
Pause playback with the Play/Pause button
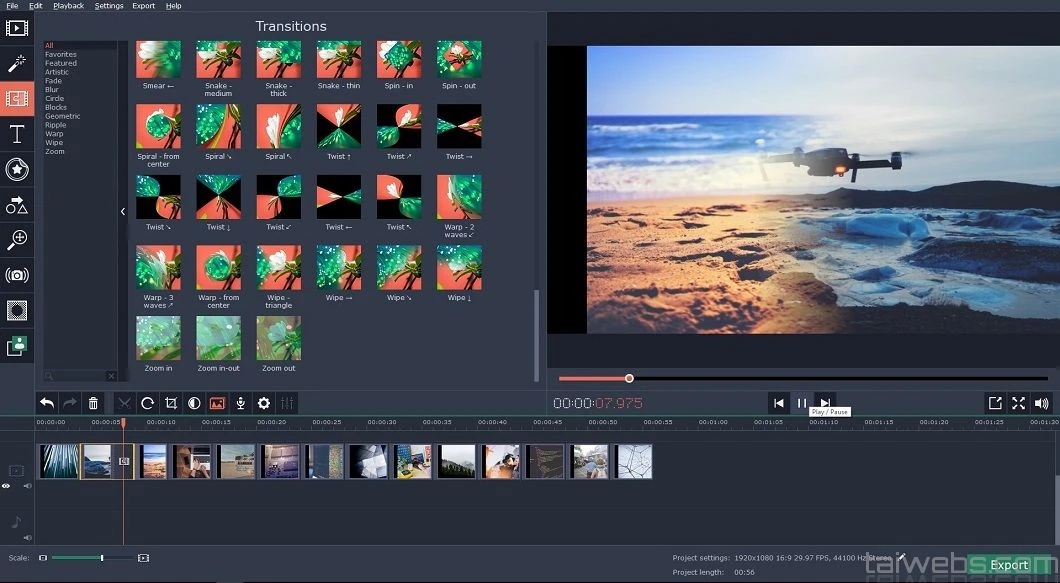point(801,403)
